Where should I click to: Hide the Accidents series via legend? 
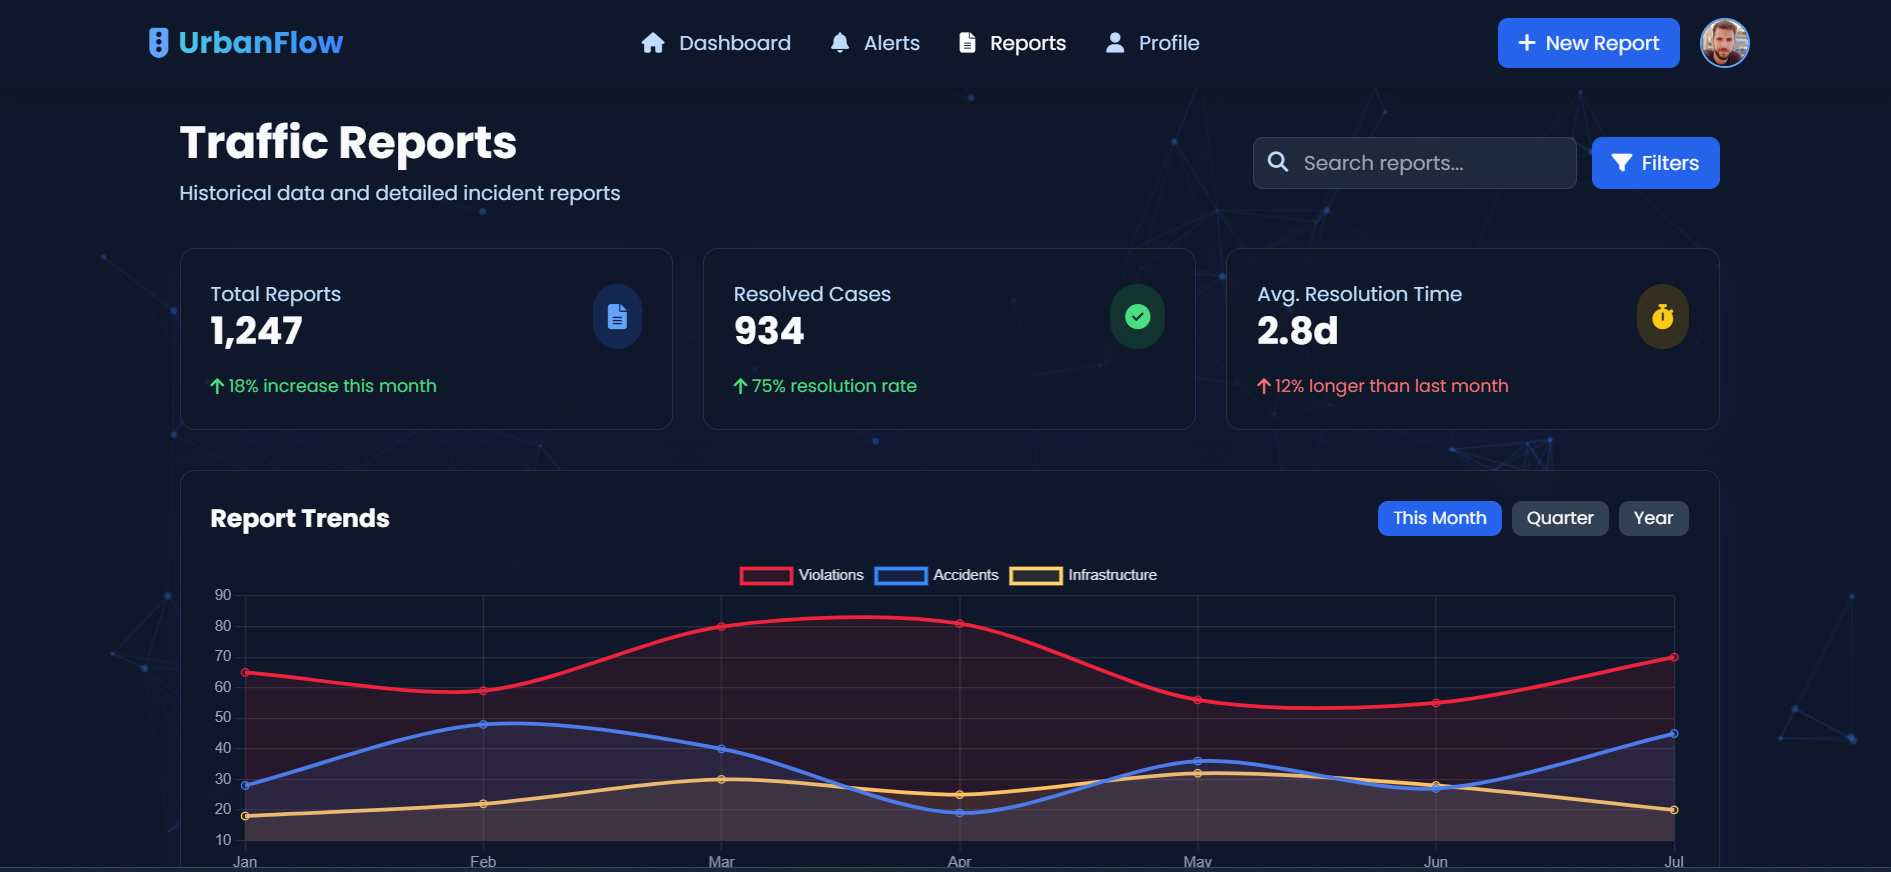tap(965, 575)
